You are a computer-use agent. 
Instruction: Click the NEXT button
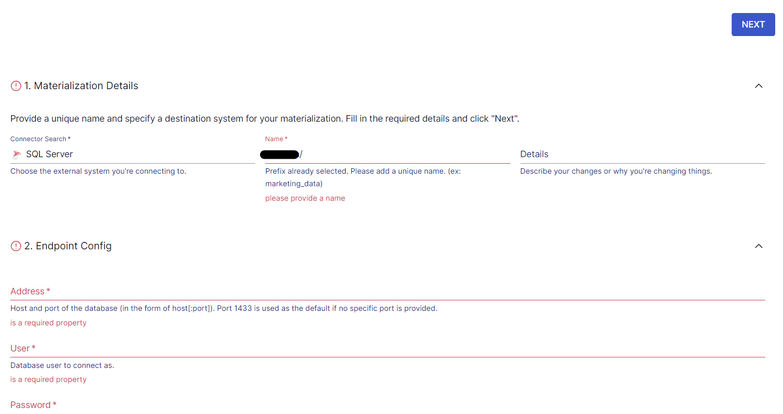753,24
